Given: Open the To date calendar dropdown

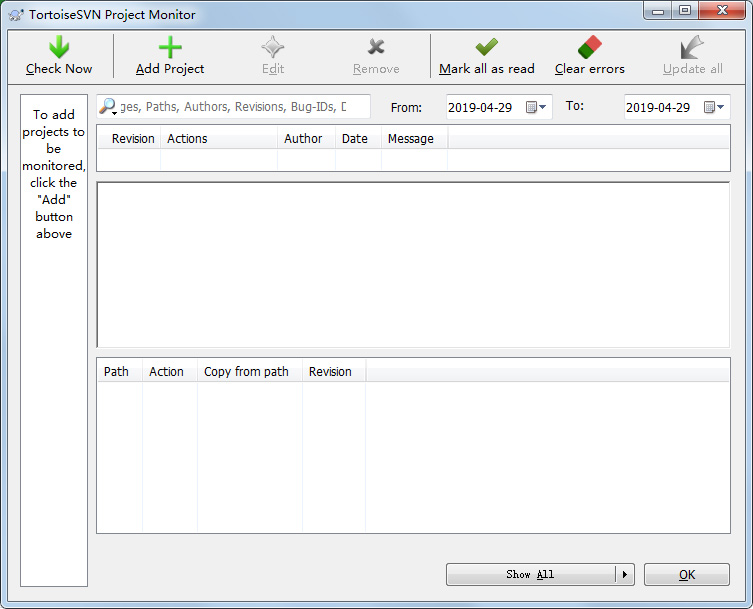Looking at the screenshot, I should click(714, 107).
